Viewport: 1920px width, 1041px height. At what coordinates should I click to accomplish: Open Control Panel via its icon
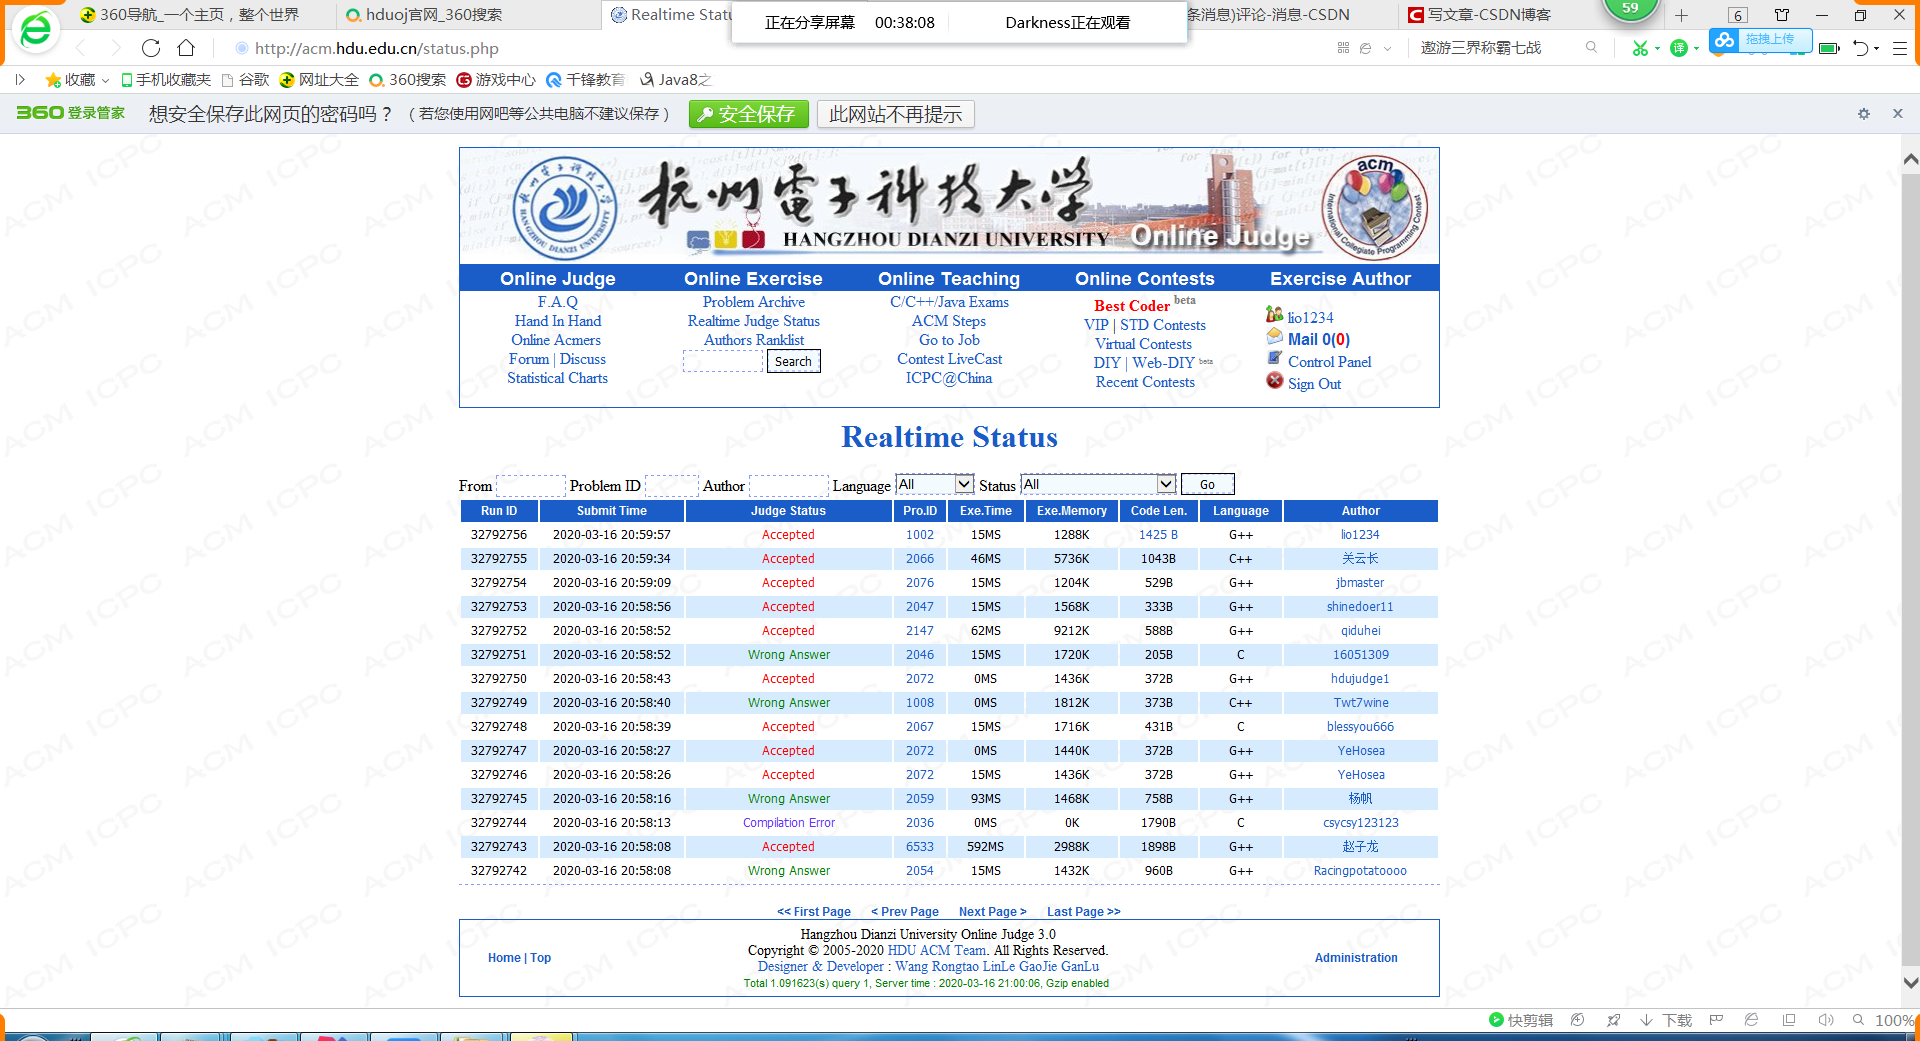[1275, 361]
